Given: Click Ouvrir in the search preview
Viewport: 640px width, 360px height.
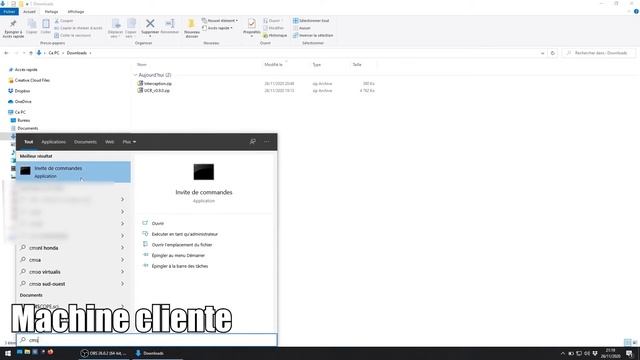Looking at the screenshot, I should pyautogui.click(x=158, y=224).
